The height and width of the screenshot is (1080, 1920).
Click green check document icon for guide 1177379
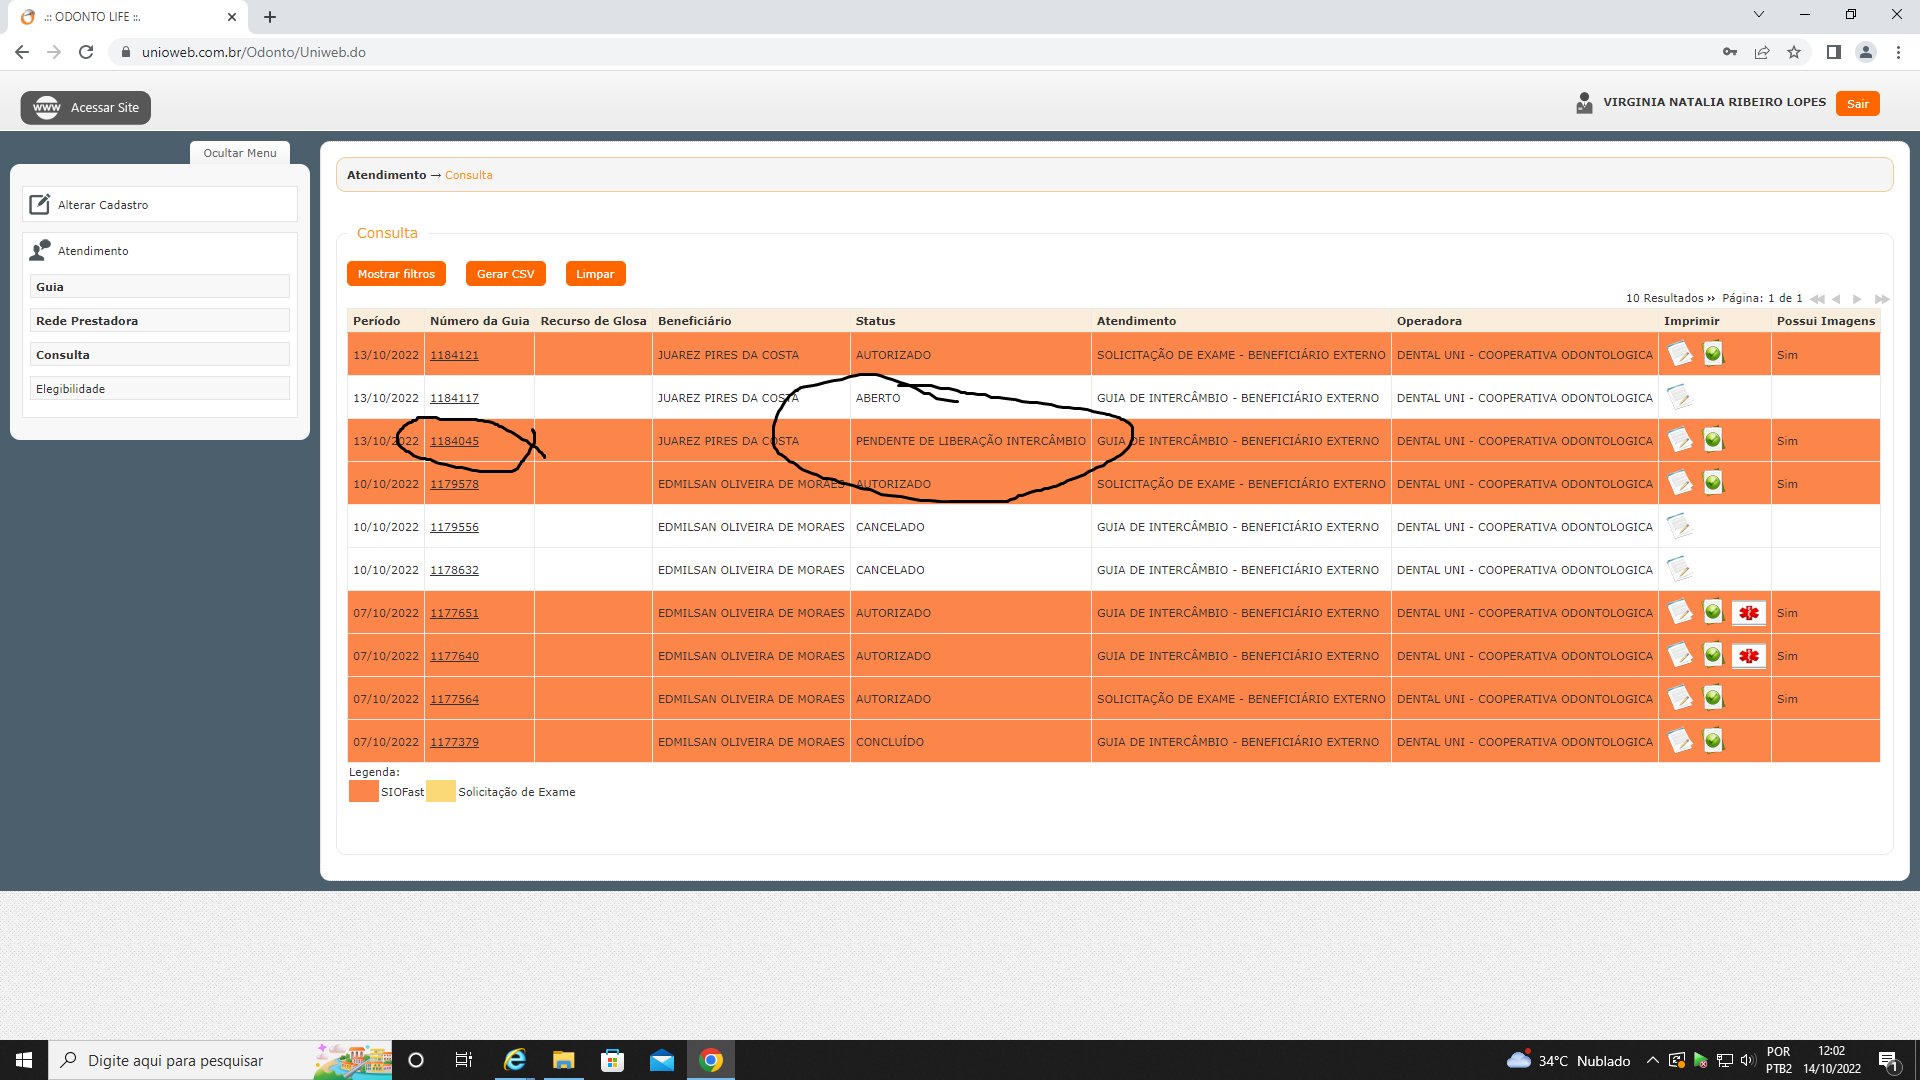tap(1713, 741)
